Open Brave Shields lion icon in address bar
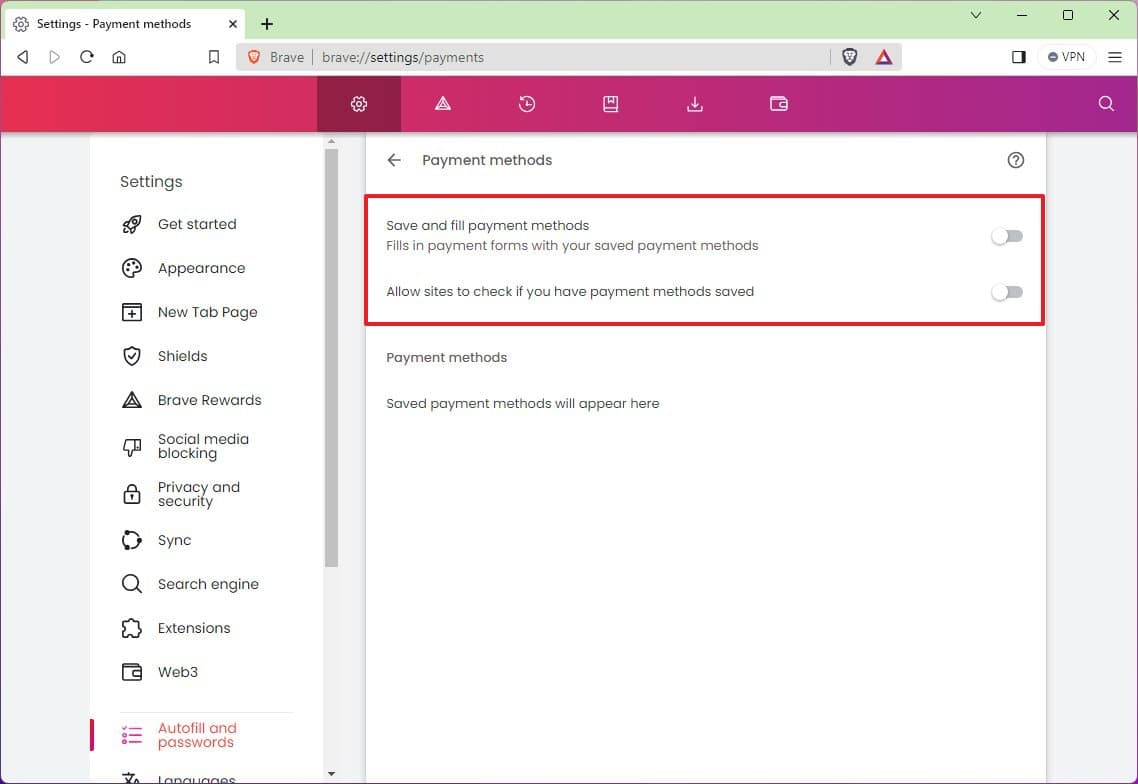Viewport: 1138px width, 784px height. (x=849, y=57)
